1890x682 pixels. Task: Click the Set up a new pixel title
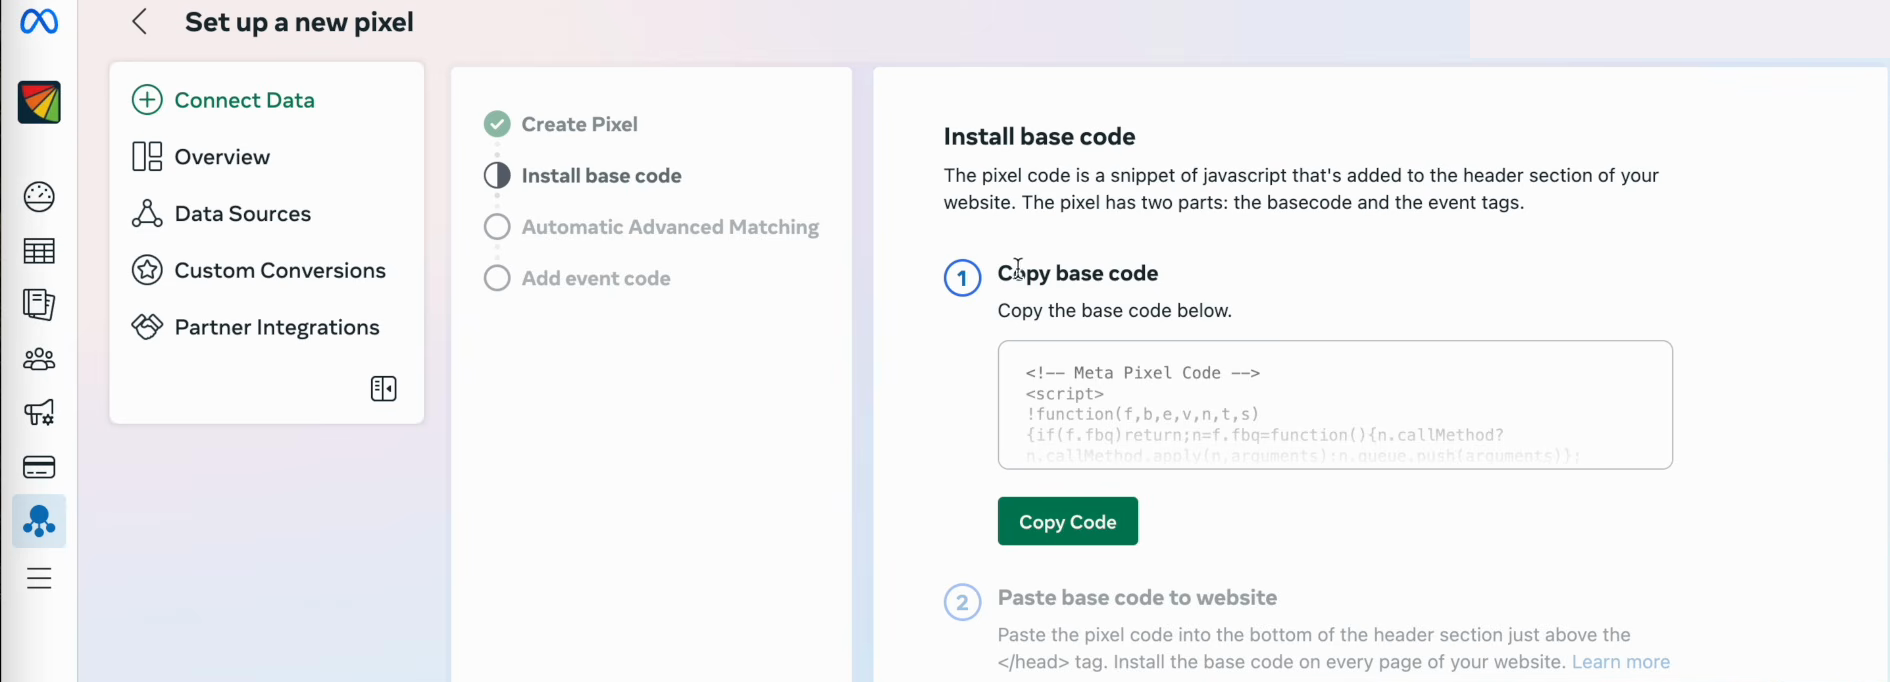click(299, 22)
